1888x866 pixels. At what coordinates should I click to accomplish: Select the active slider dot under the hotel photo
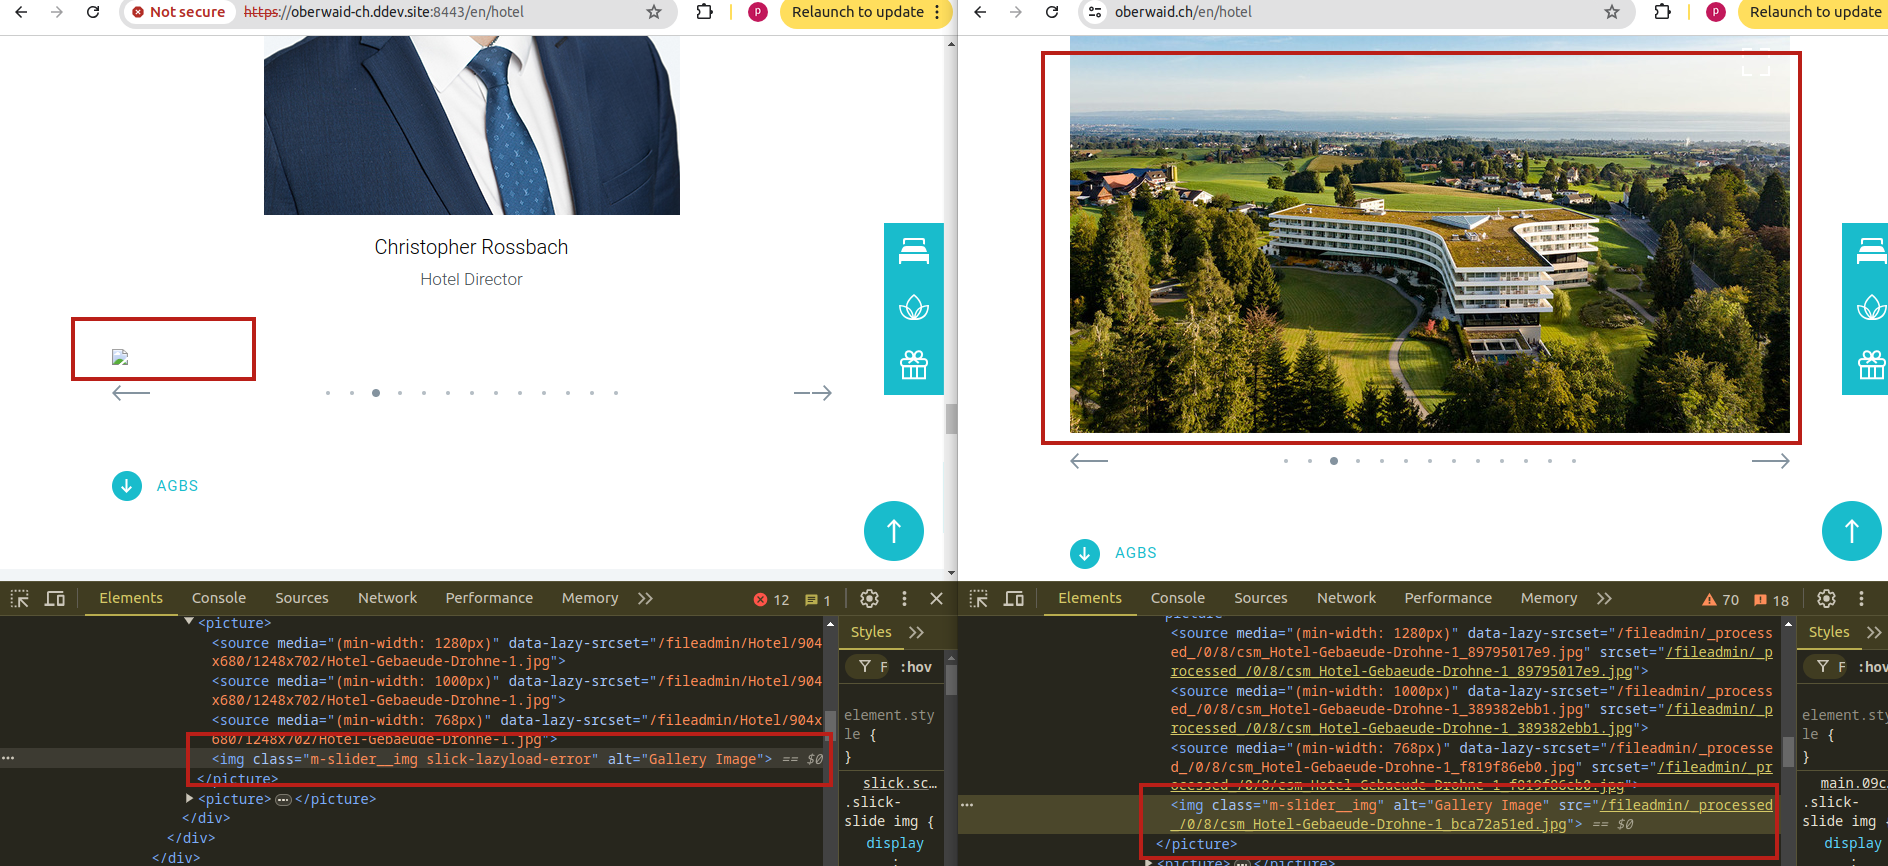pos(1334,461)
